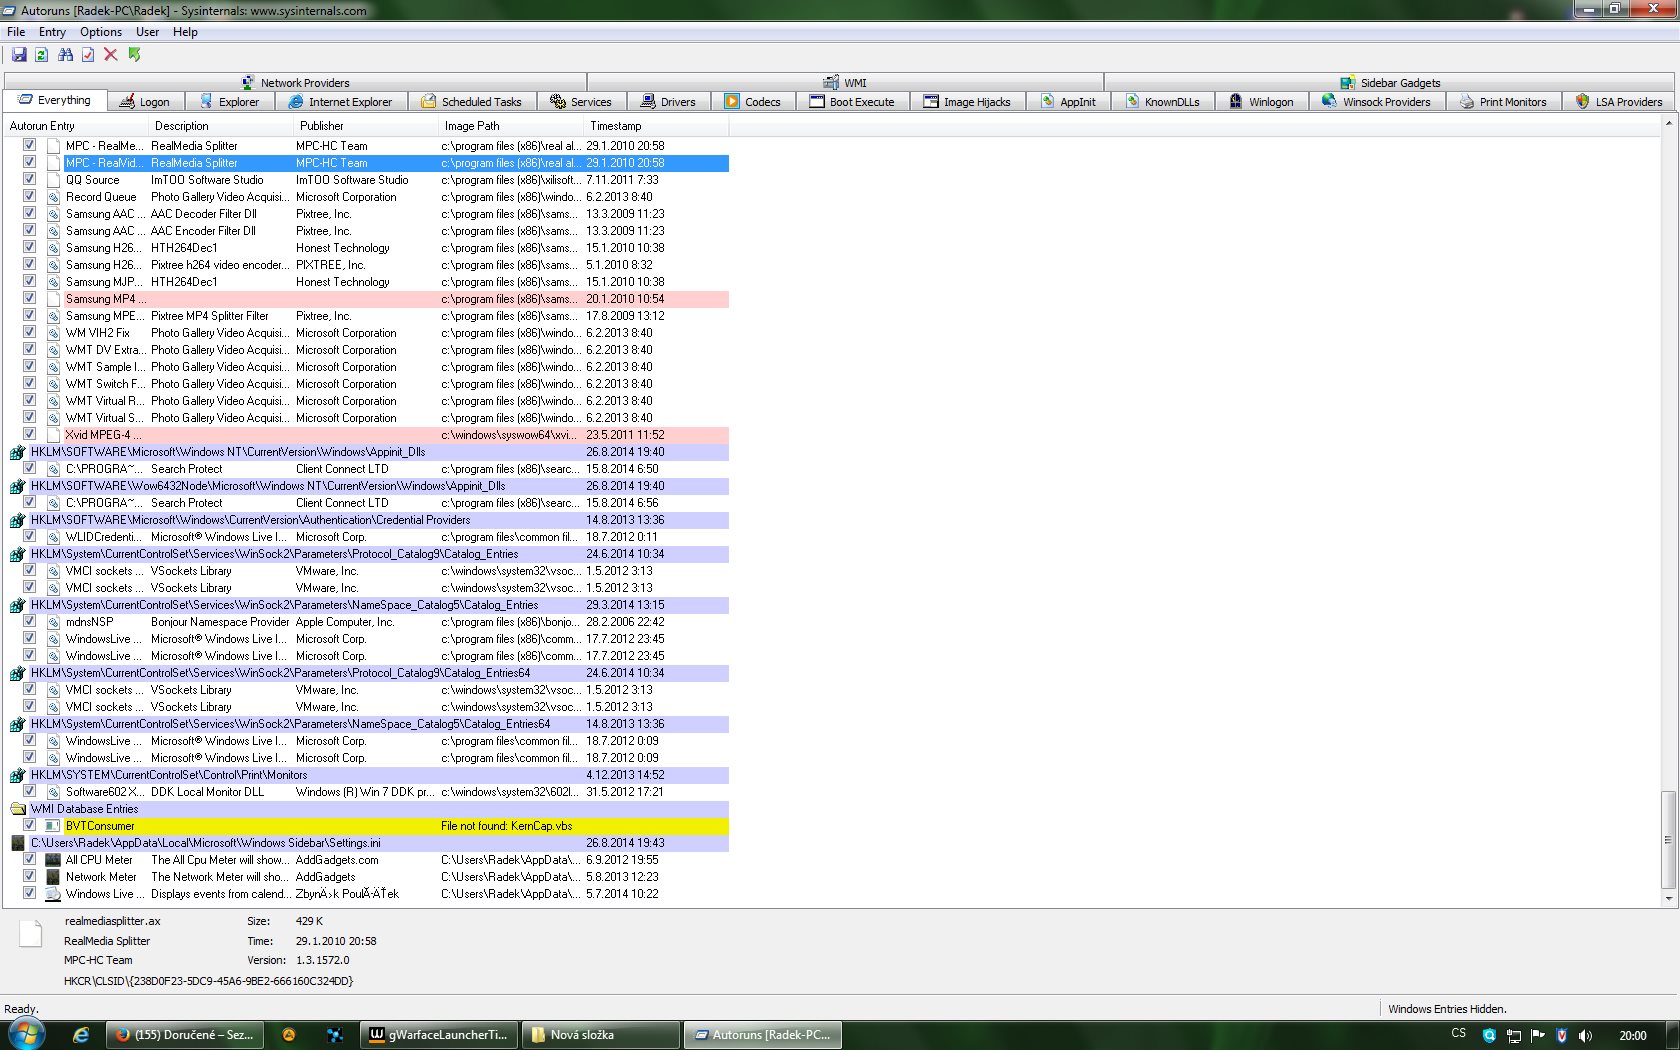This screenshot has width=1680, height=1050.
Task: Click the red X Delete toolbar icon
Action: [x=111, y=55]
